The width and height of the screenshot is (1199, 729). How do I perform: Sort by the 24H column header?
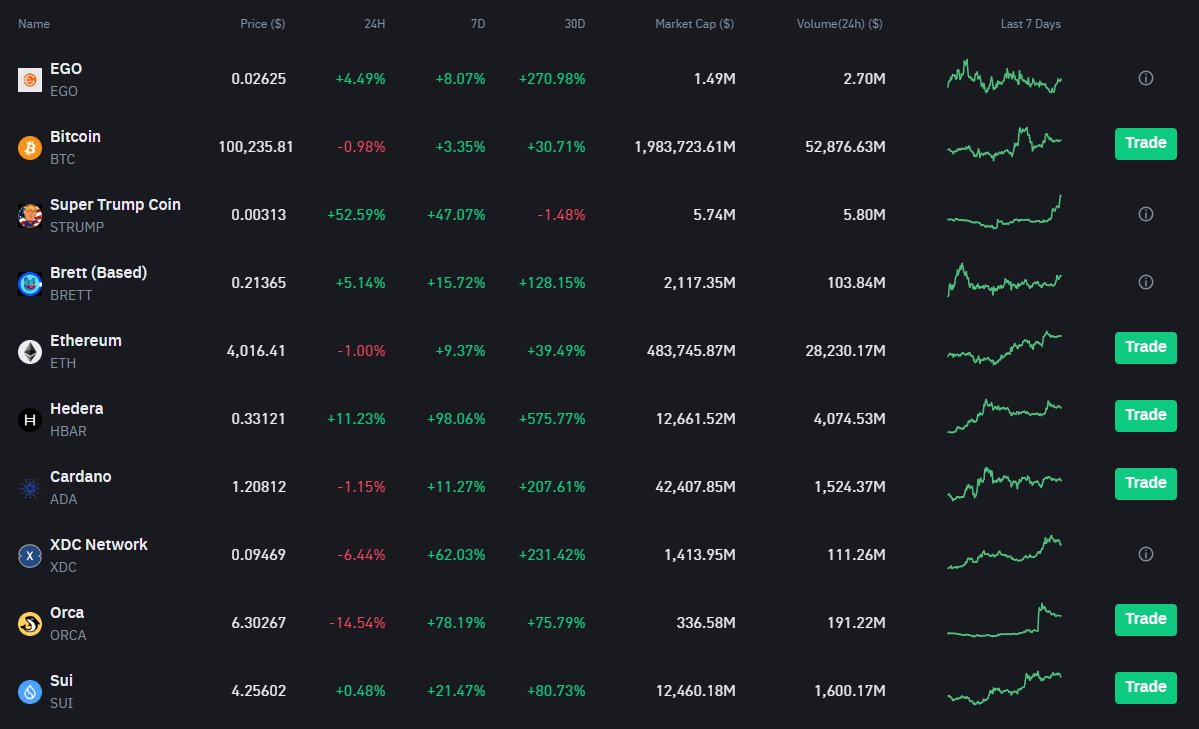click(375, 24)
